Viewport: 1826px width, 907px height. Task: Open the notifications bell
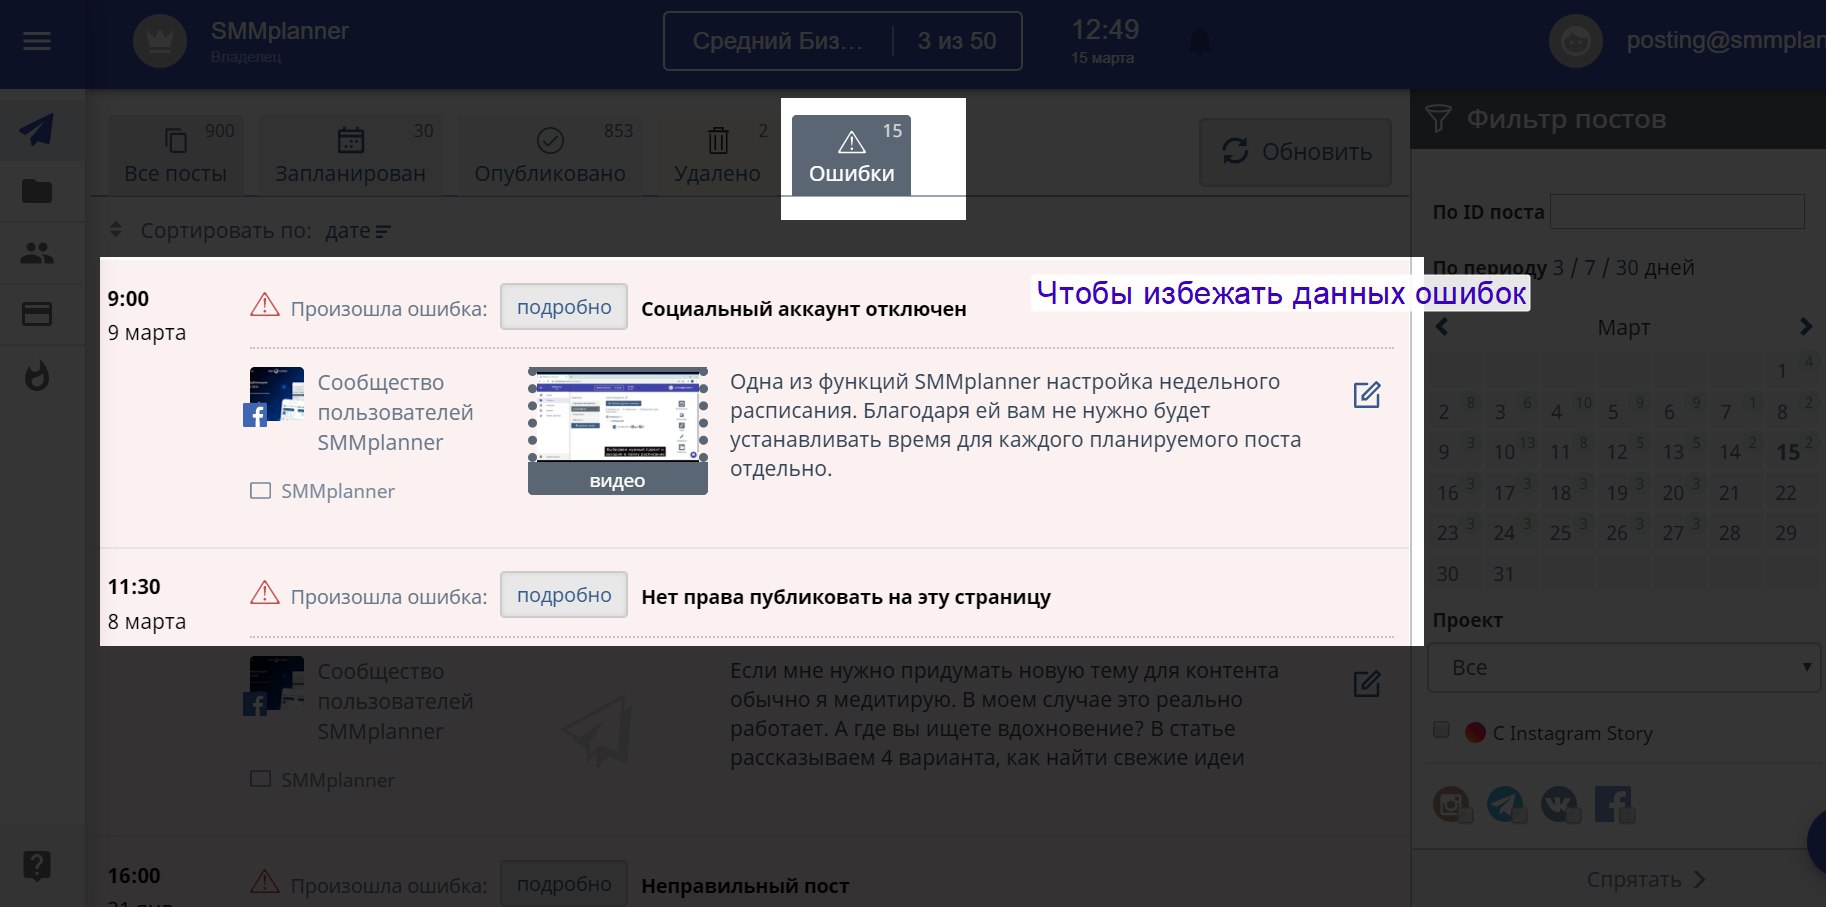(x=1199, y=42)
